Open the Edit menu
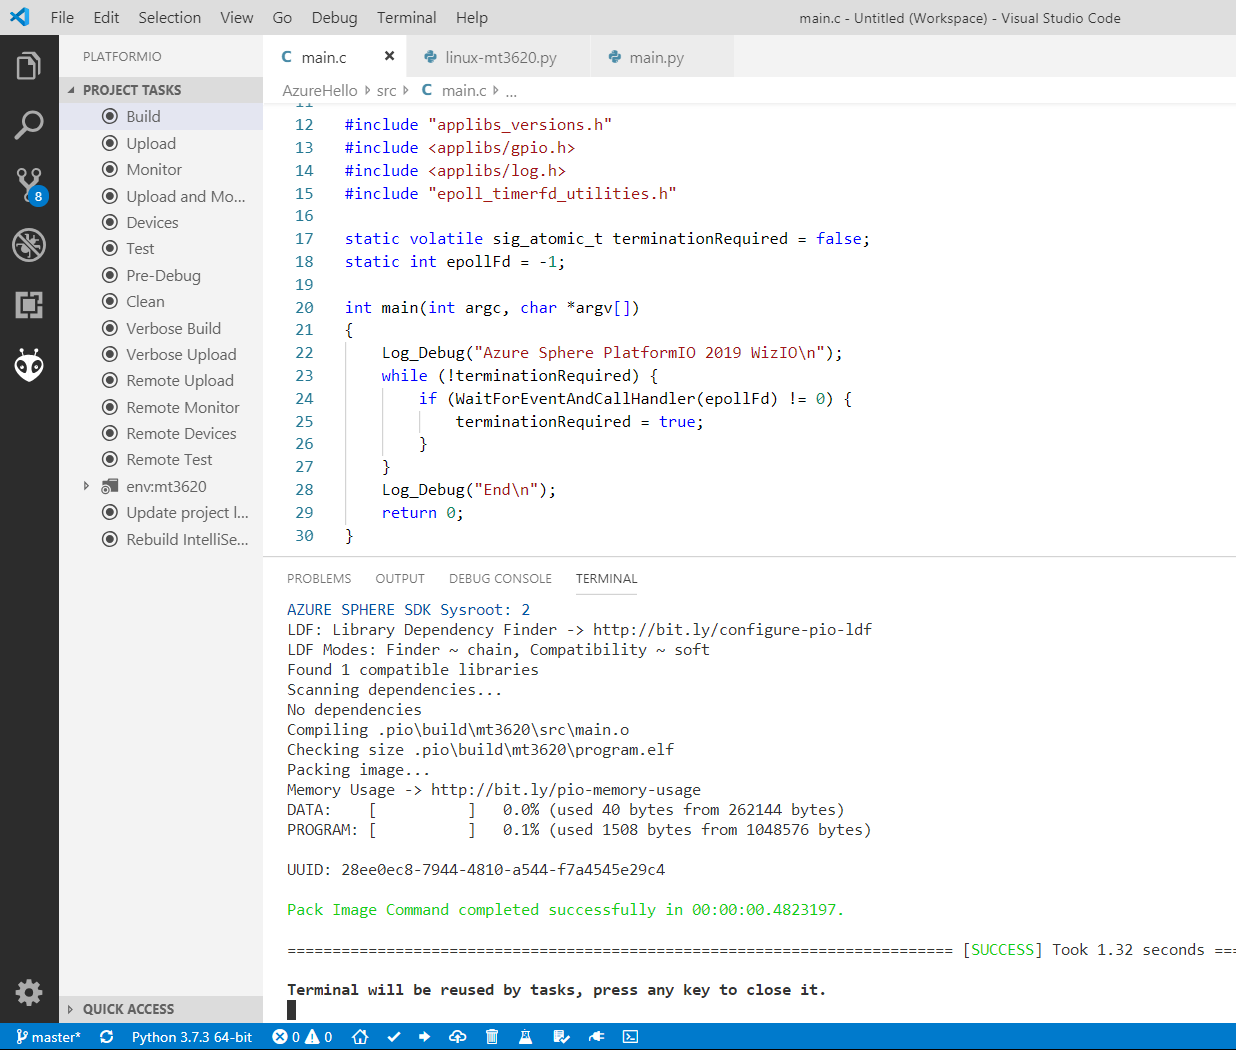Screen dimensions: 1236x1050 coord(106,17)
